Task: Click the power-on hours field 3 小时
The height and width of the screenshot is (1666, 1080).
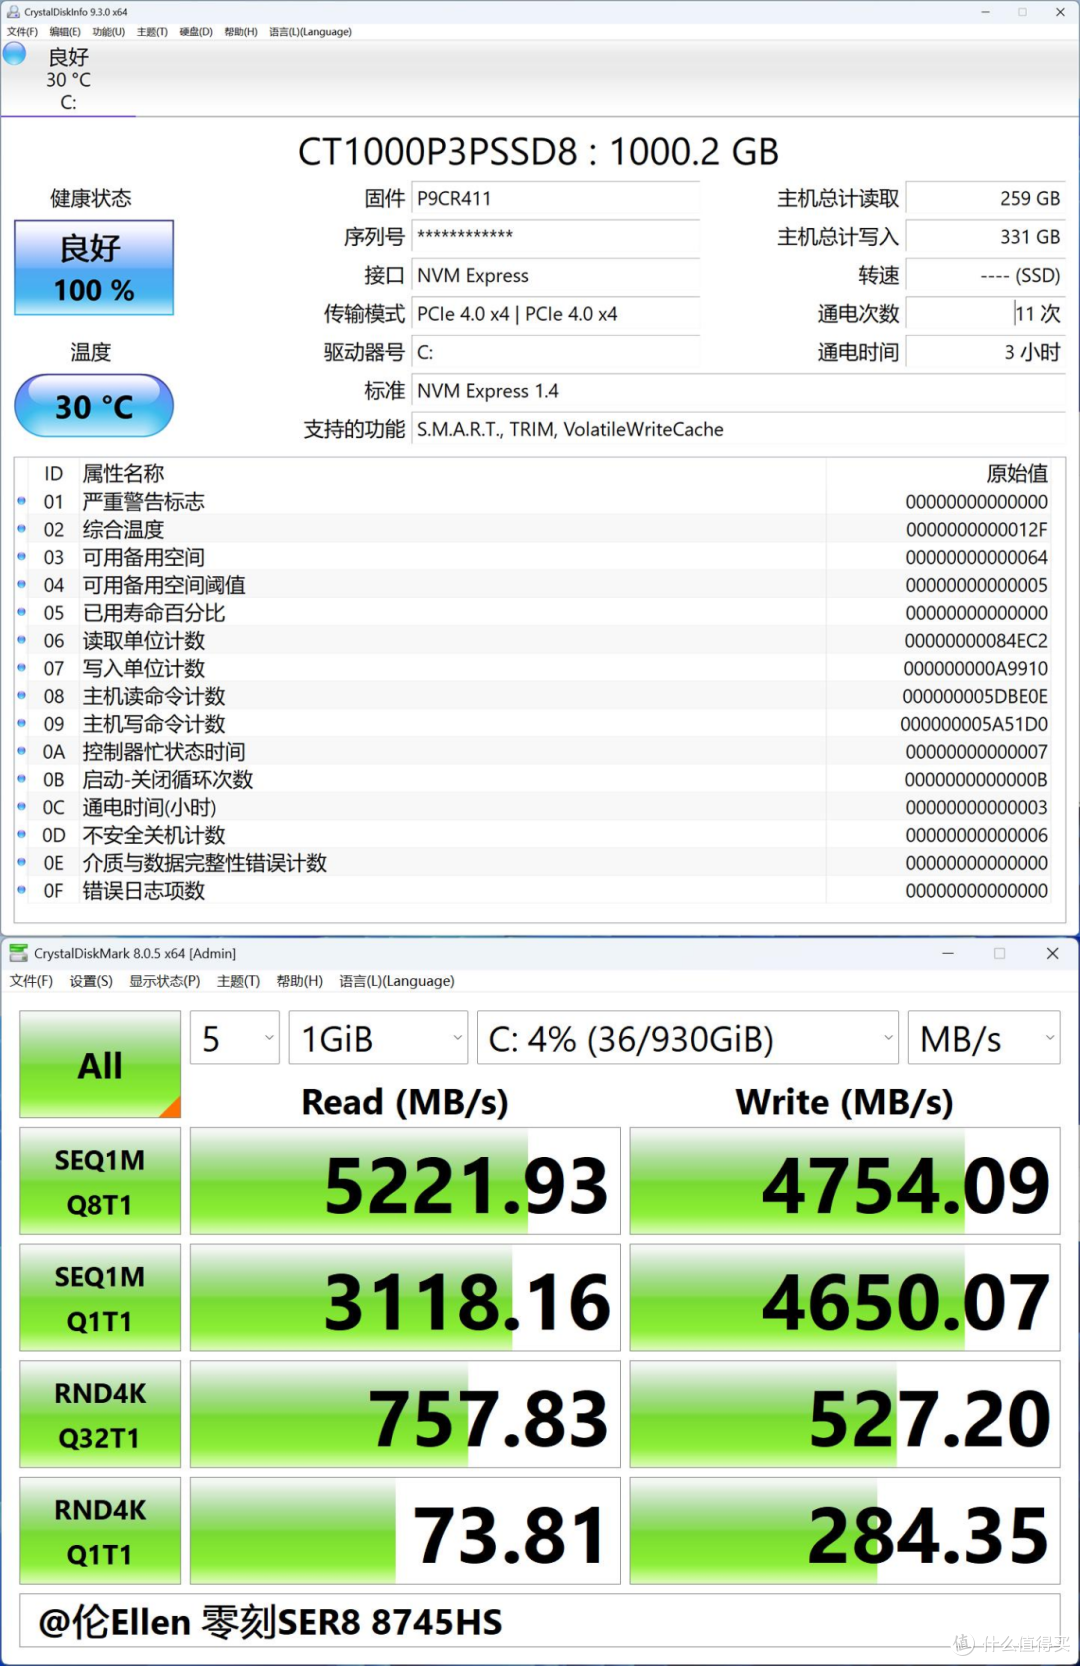Action: pos(985,352)
